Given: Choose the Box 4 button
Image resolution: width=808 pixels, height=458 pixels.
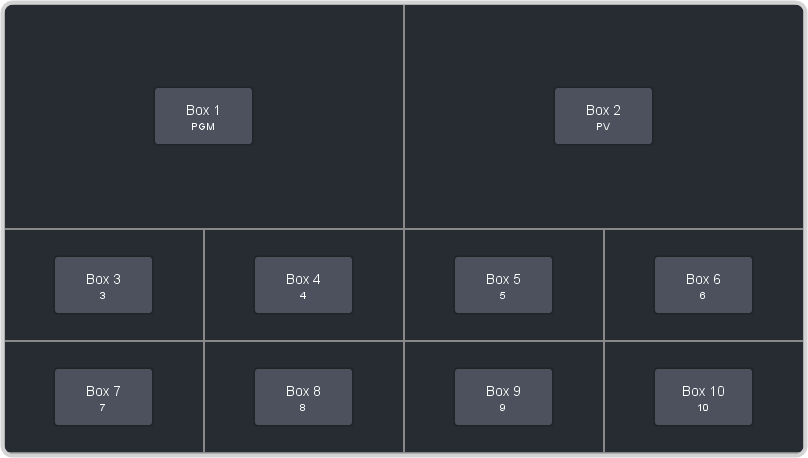Looking at the screenshot, I should (x=304, y=285).
